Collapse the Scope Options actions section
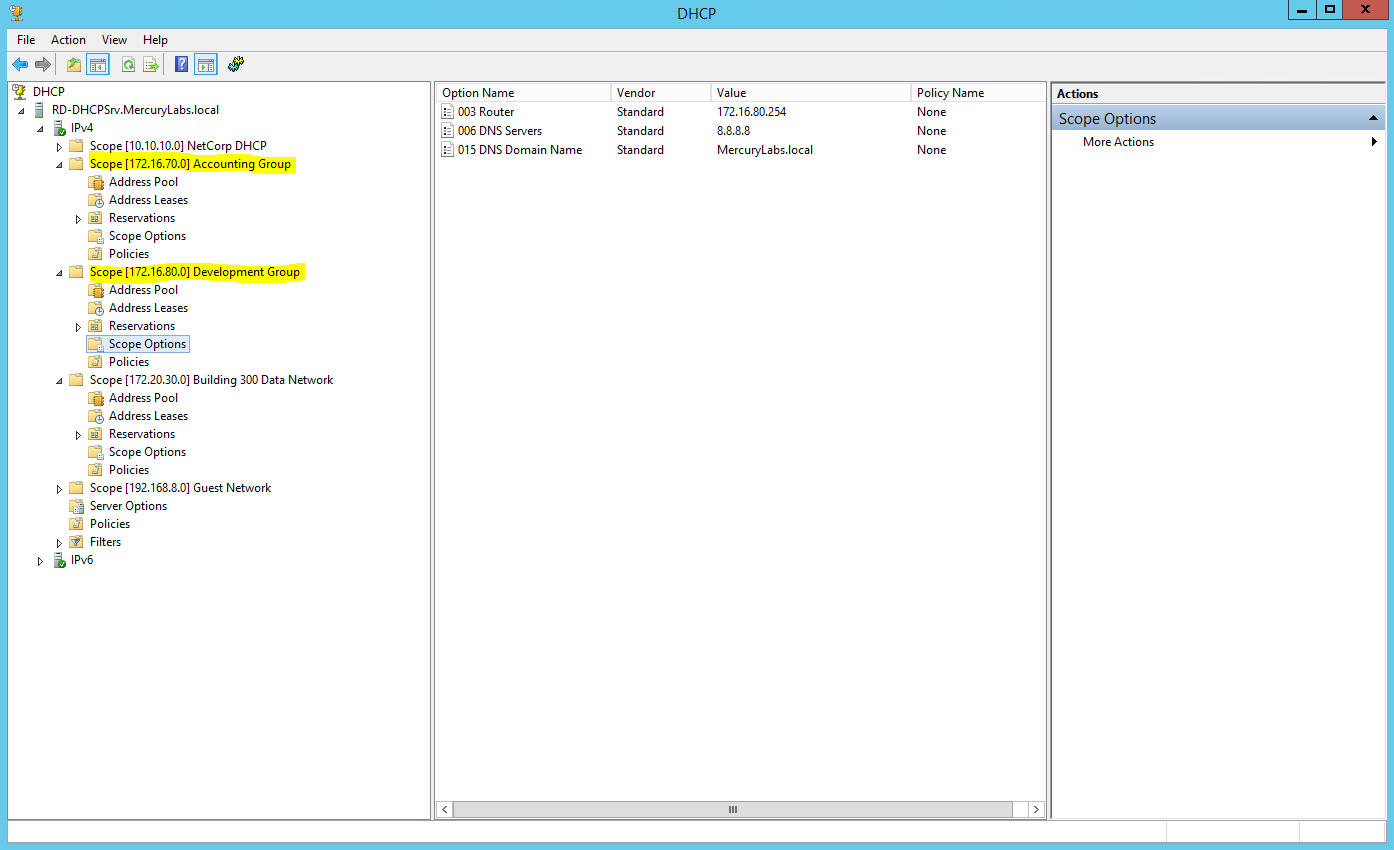The height and width of the screenshot is (850, 1394). point(1374,119)
